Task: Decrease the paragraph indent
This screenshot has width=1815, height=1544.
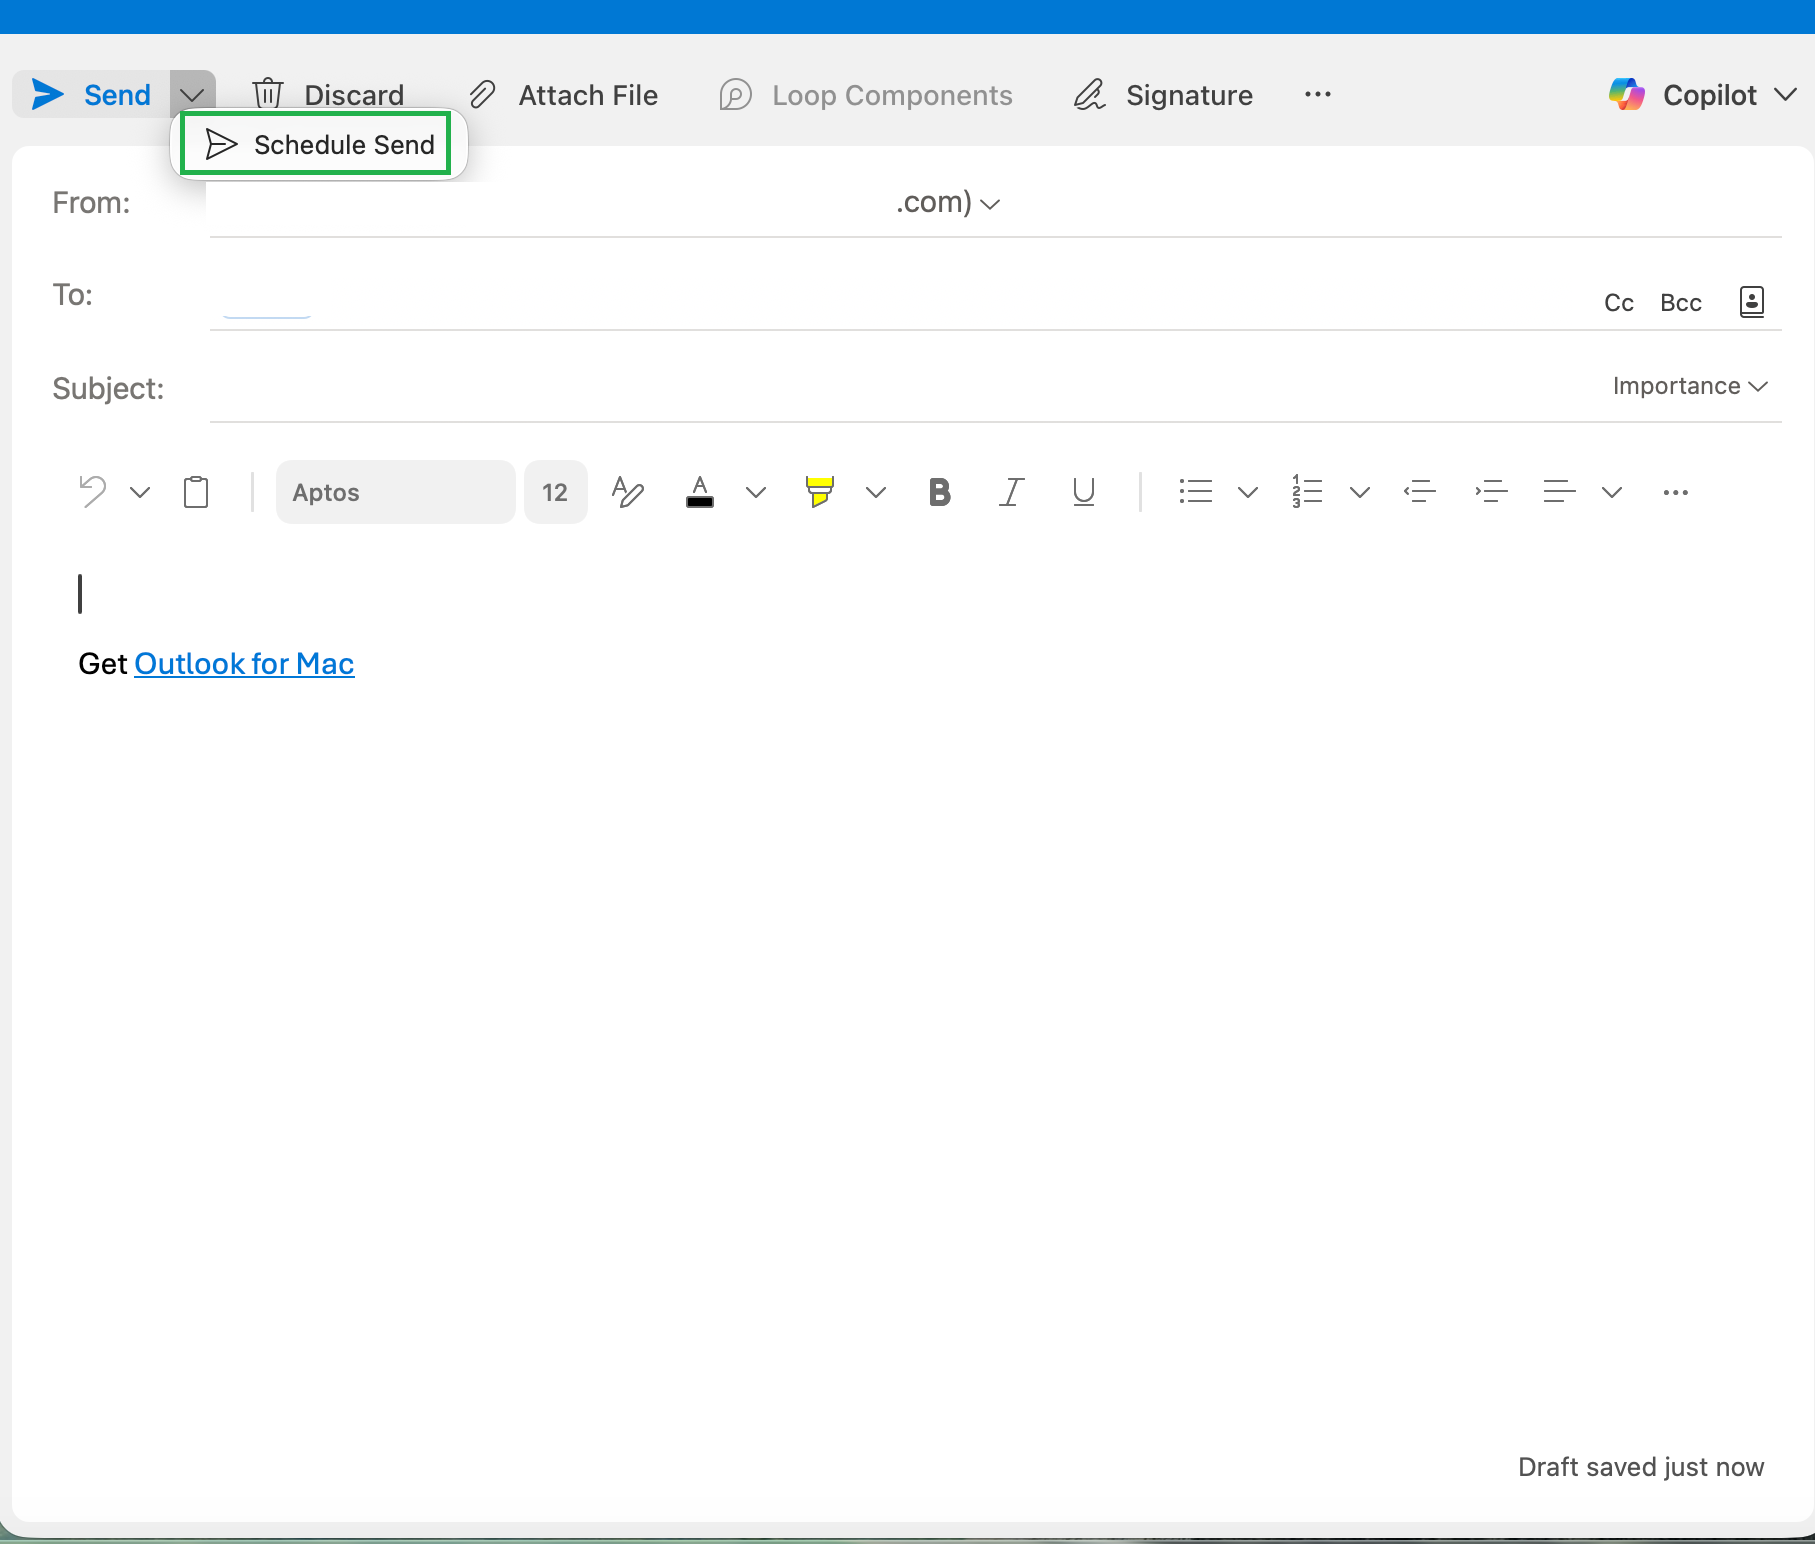Action: pyautogui.click(x=1420, y=492)
